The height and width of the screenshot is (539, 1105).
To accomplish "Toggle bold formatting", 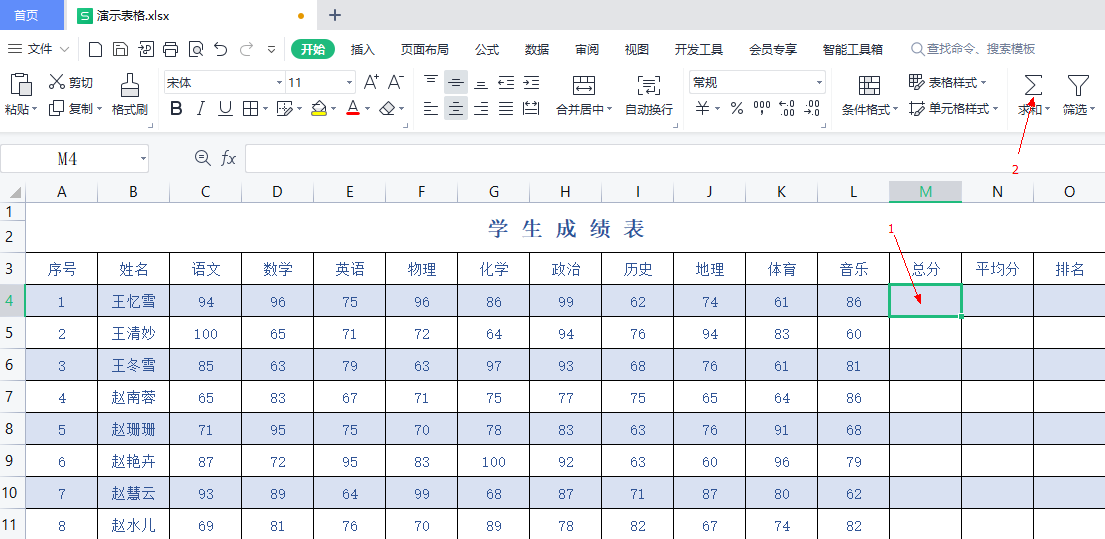I will point(176,109).
